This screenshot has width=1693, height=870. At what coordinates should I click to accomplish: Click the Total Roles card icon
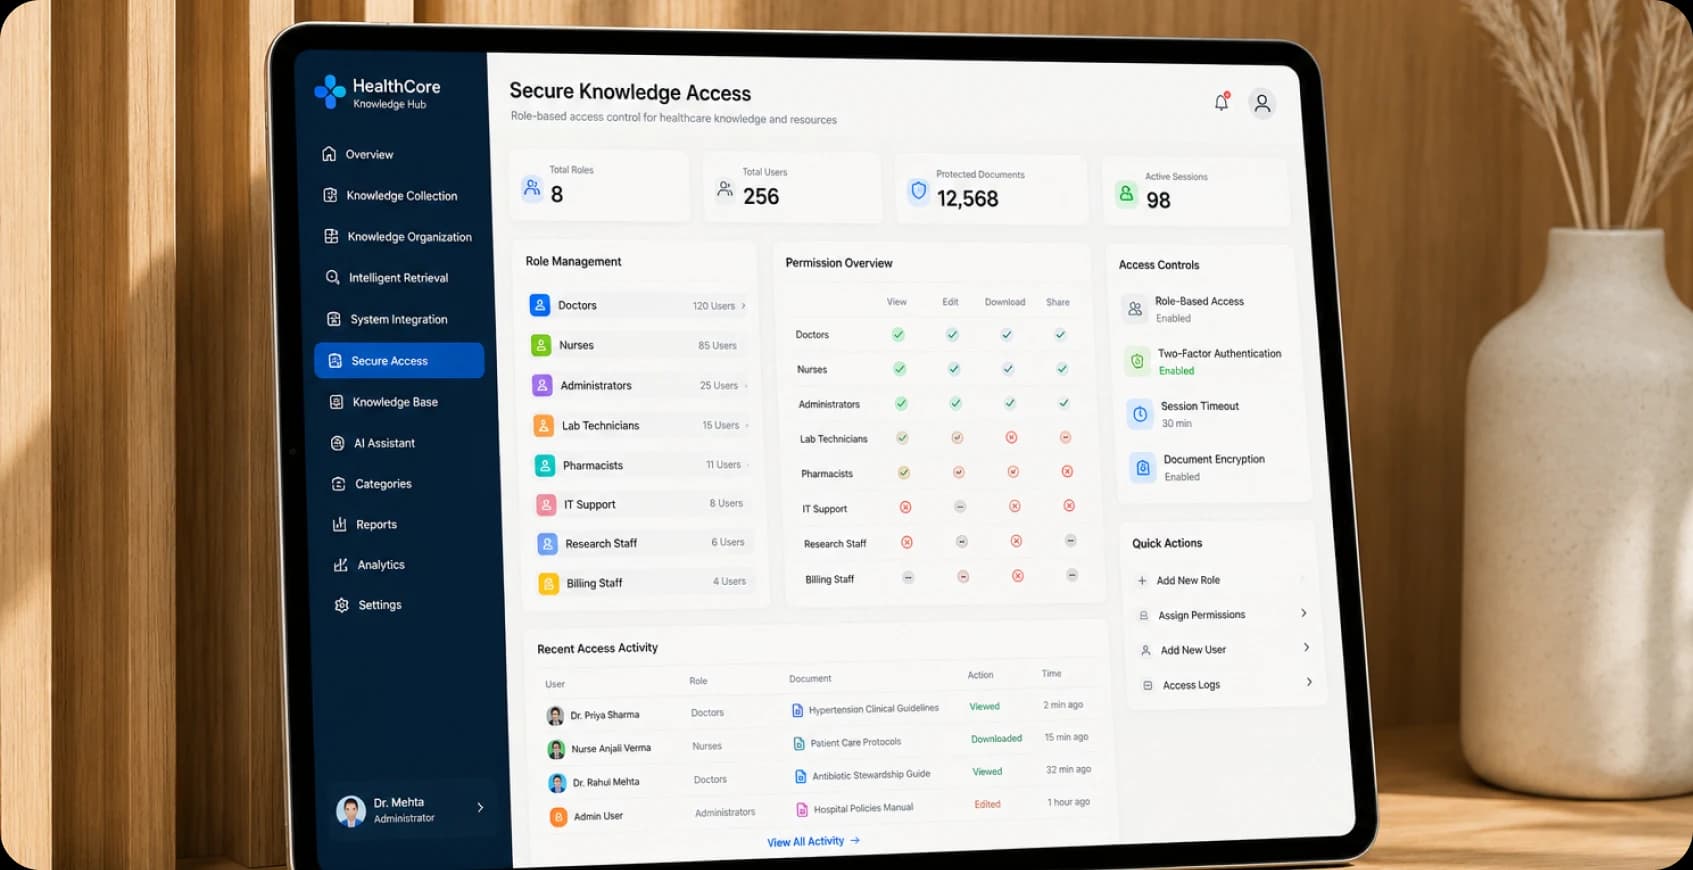pos(532,187)
